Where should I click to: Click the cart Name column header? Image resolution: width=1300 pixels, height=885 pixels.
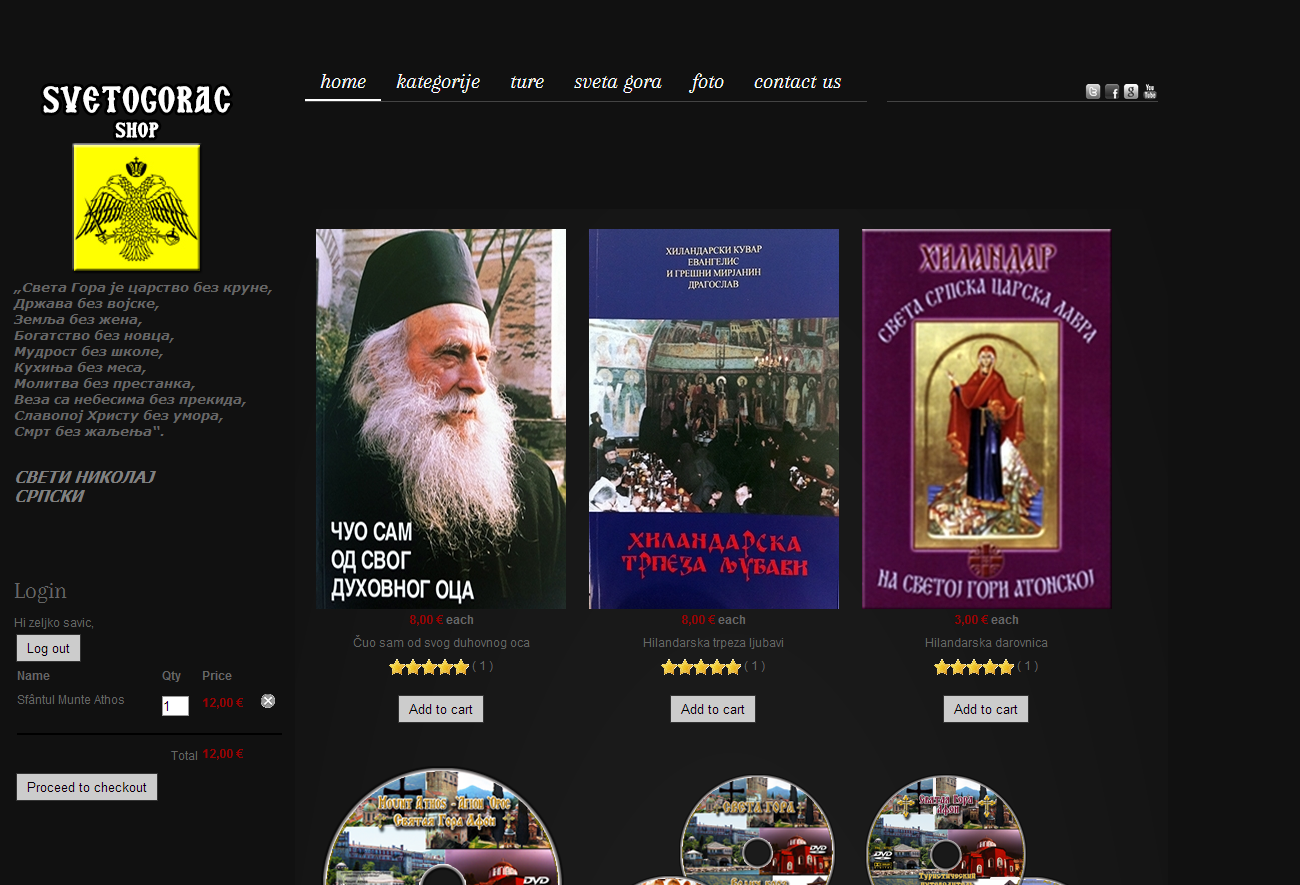click(x=33, y=676)
